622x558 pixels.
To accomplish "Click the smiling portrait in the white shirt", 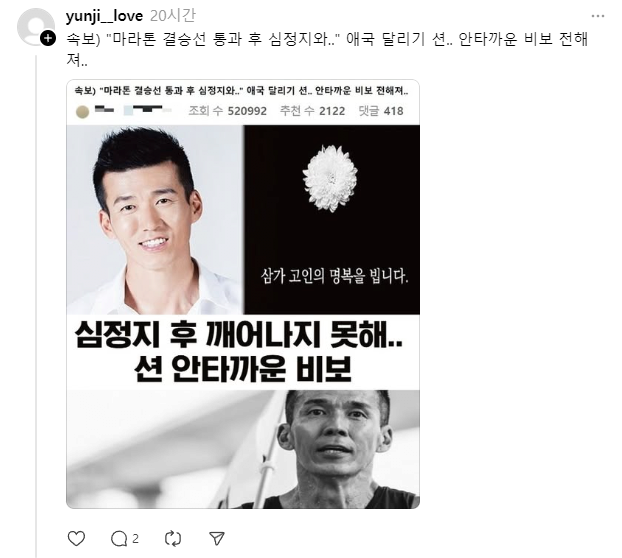I will coord(155,220).
